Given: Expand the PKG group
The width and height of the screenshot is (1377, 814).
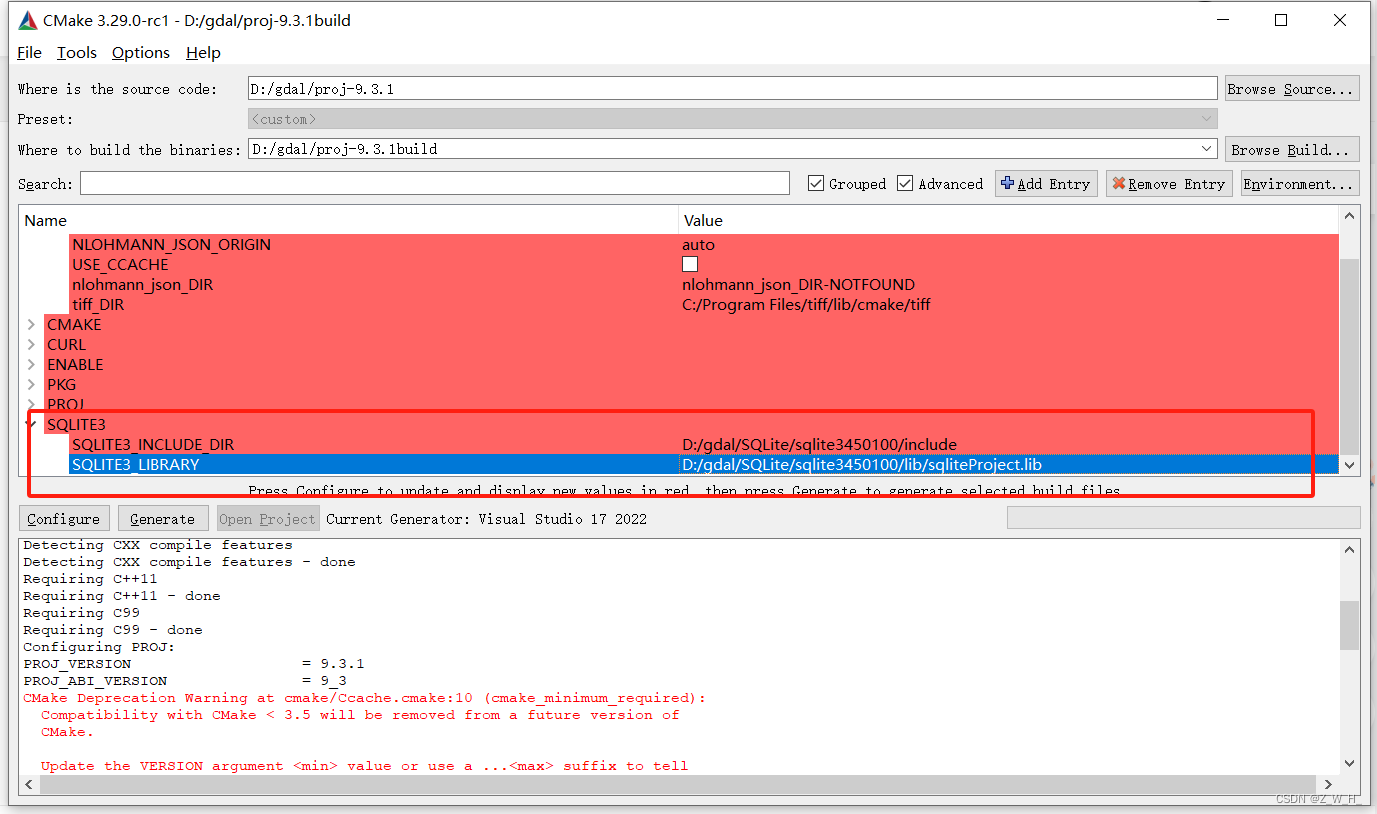Looking at the screenshot, I should coord(32,384).
